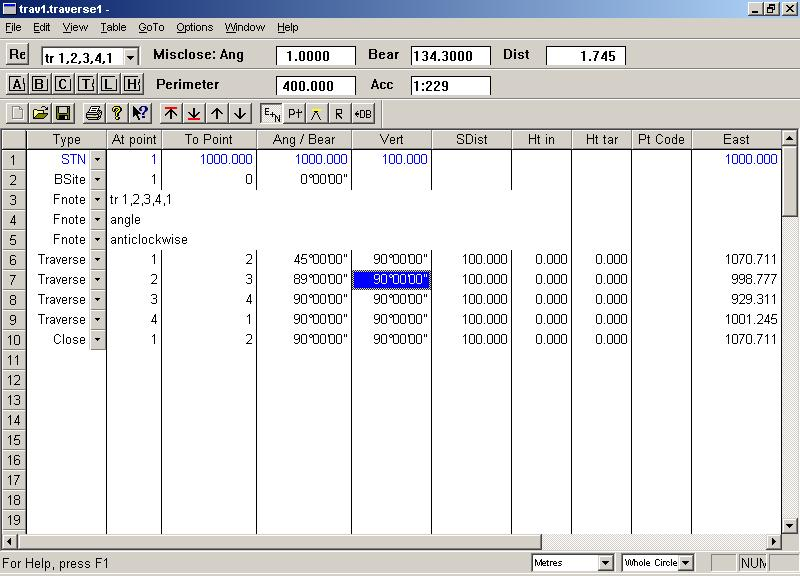This screenshot has height=576, width=800.
Task: Click the horizontal scrollbar right arrow
Action: 773,542
